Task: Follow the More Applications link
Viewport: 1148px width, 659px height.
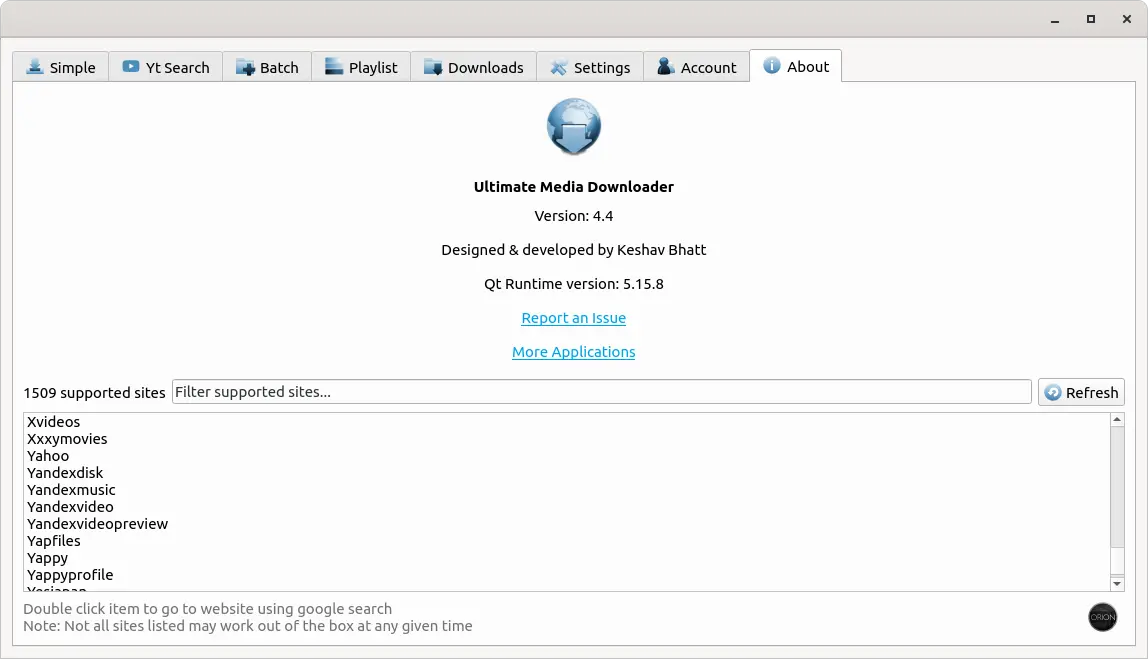Action: [574, 352]
